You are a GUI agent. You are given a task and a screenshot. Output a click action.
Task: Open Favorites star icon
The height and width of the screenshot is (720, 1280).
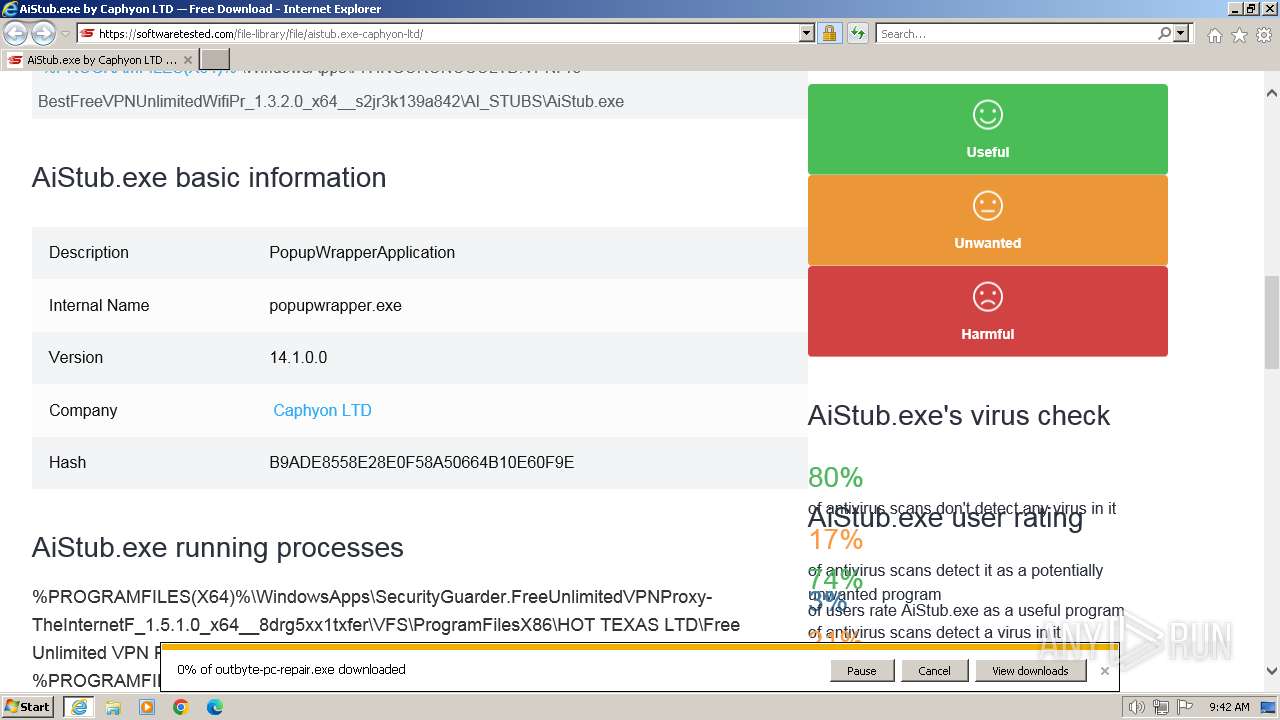pyautogui.click(x=1239, y=35)
